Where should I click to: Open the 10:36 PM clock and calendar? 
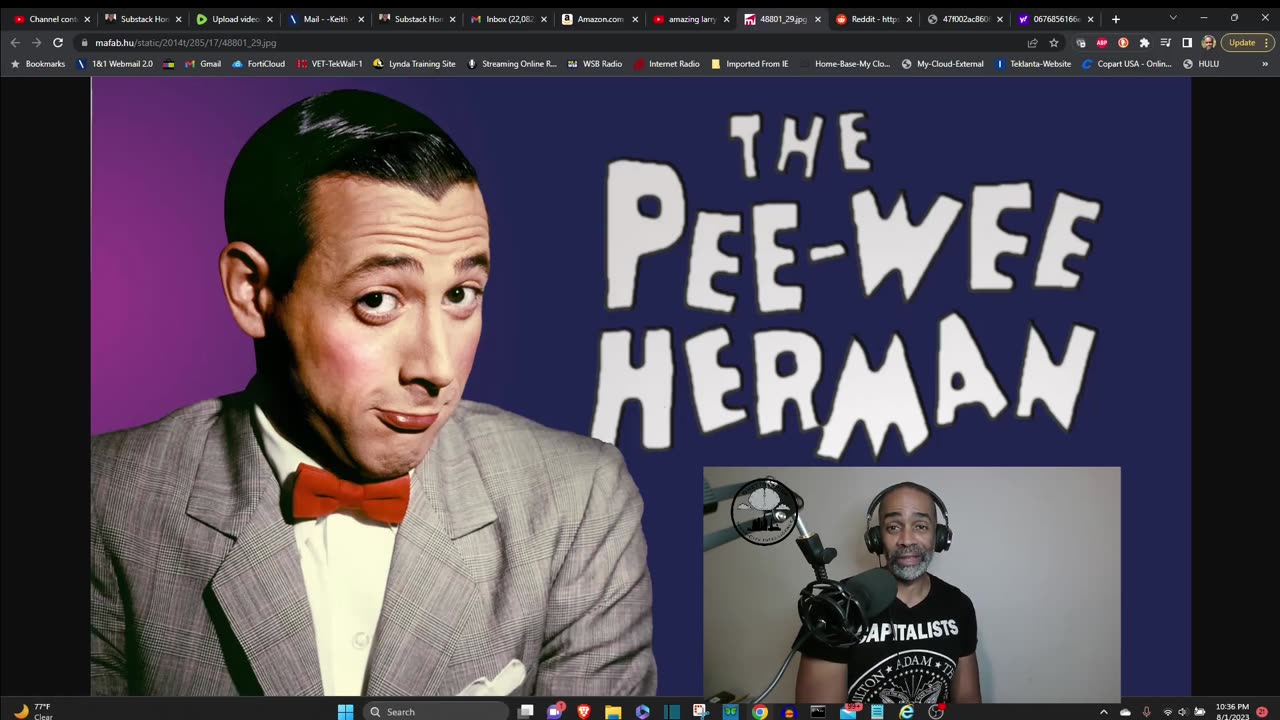pos(1232,712)
